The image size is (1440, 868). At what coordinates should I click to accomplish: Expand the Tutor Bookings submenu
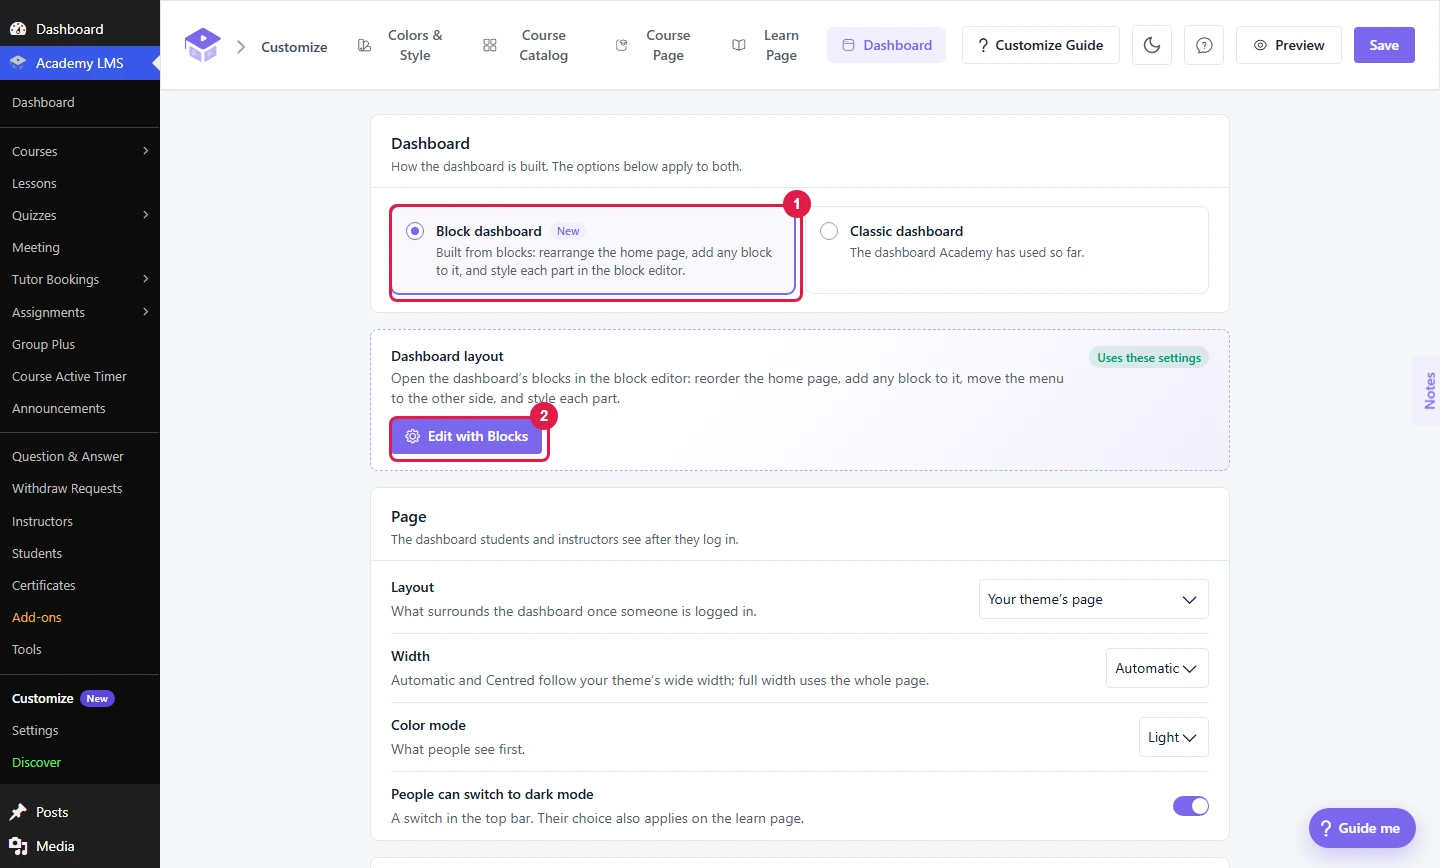146,279
